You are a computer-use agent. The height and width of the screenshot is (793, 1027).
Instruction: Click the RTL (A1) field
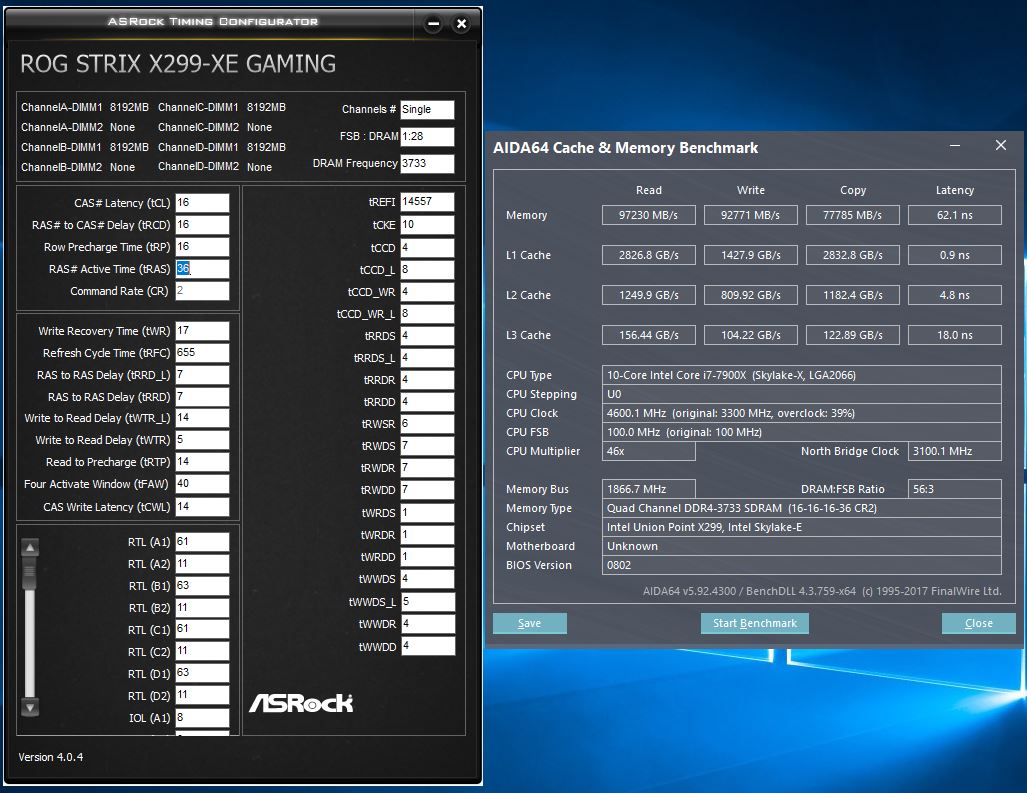pyautogui.click(x=202, y=542)
